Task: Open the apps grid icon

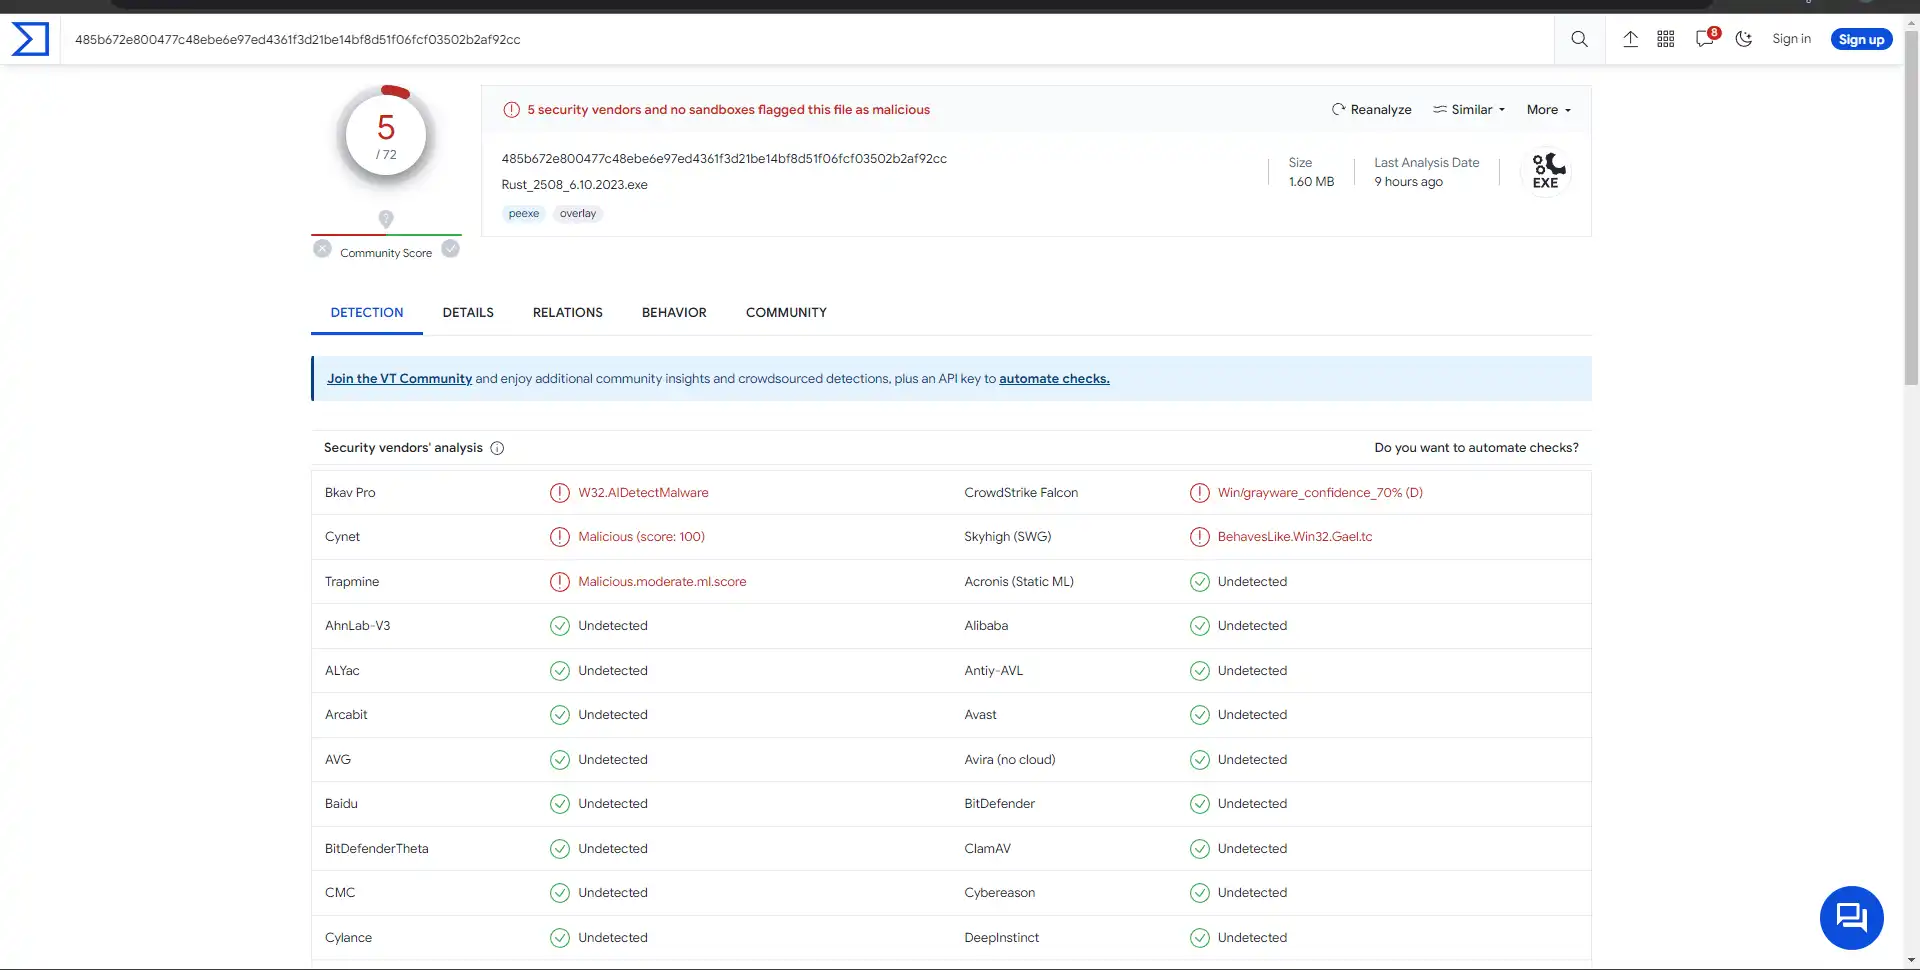Action: click(x=1666, y=39)
